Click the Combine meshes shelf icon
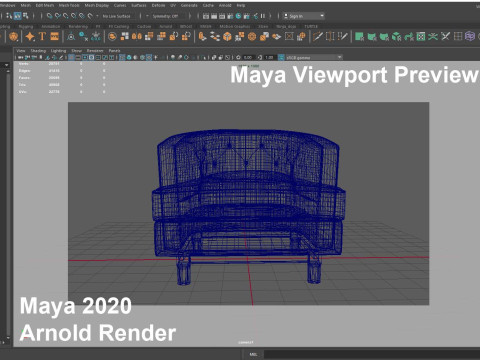 pyautogui.click(x=125, y=36)
